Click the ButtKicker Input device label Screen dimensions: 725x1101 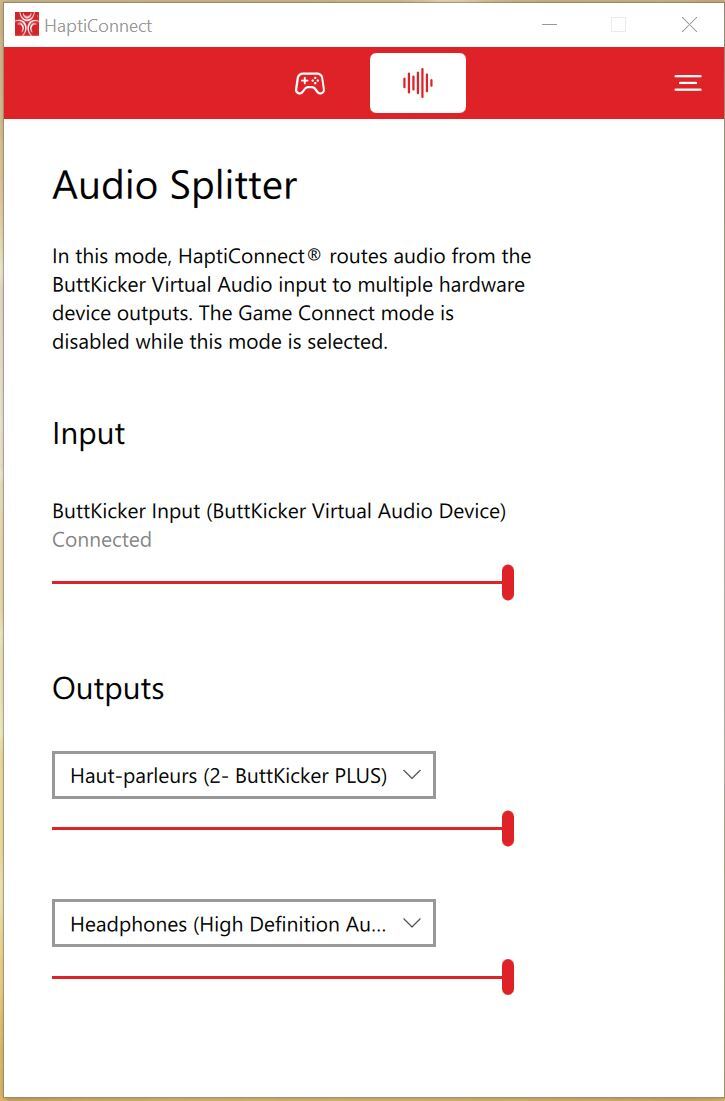[x=279, y=511]
